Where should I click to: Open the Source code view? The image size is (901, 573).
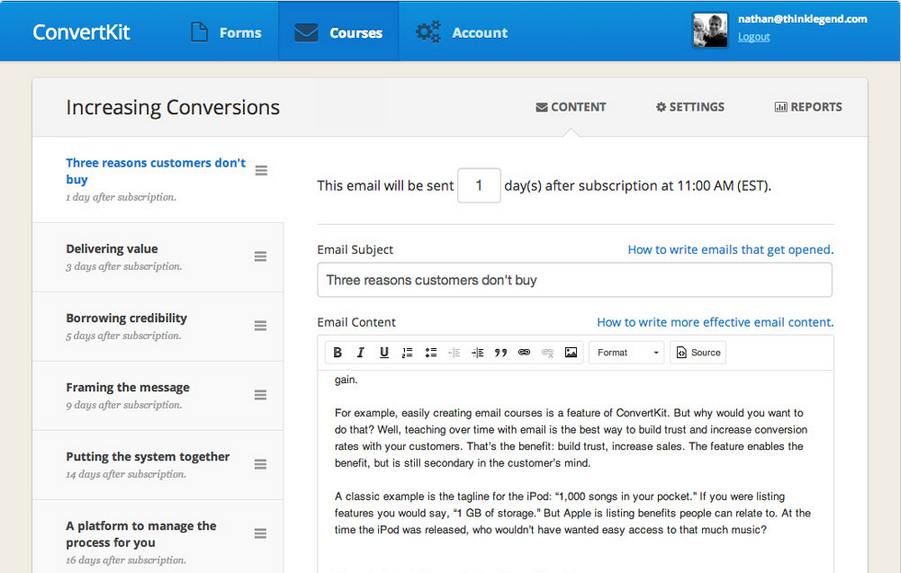(x=698, y=352)
